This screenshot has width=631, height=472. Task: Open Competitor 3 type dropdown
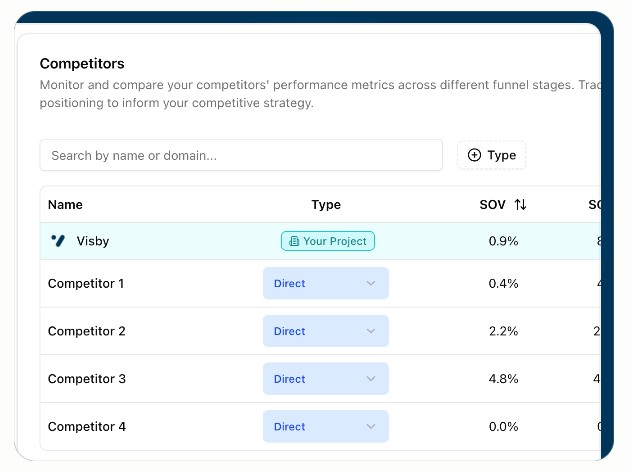325,379
